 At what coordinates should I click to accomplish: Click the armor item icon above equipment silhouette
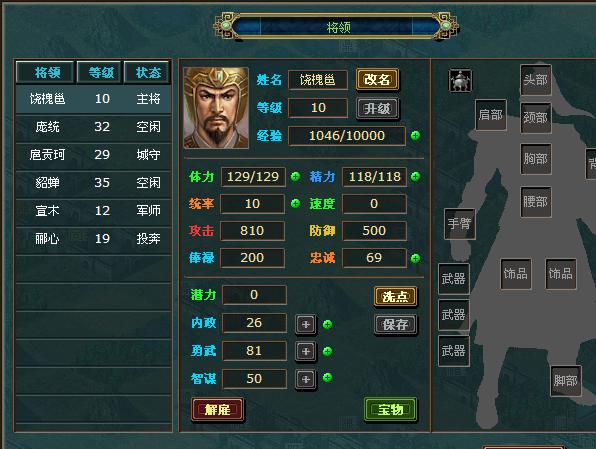pos(460,81)
